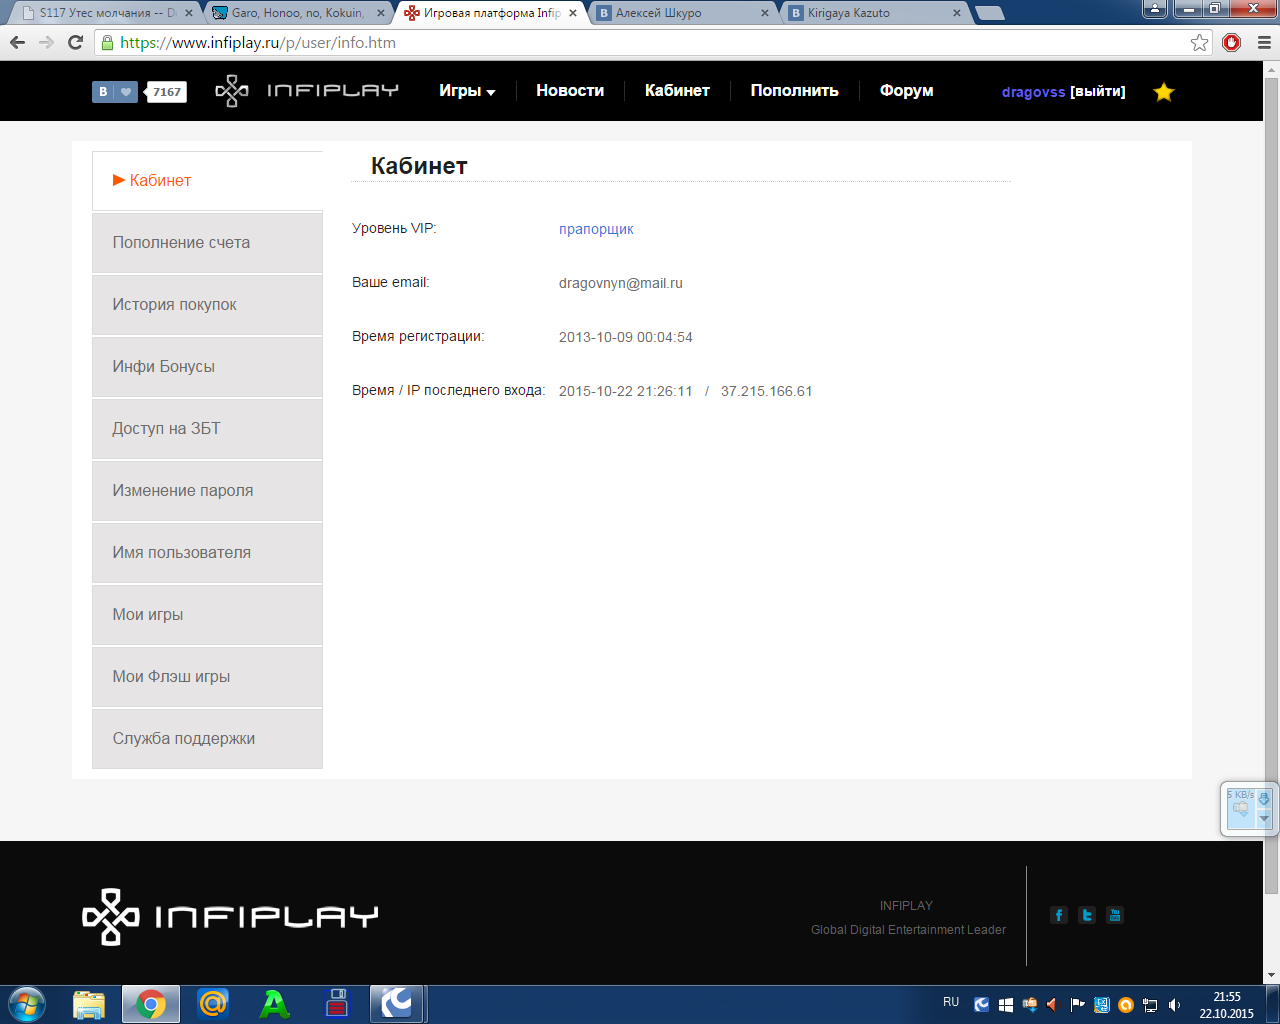Open История покупок in the sidebar

(x=207, y=305)
